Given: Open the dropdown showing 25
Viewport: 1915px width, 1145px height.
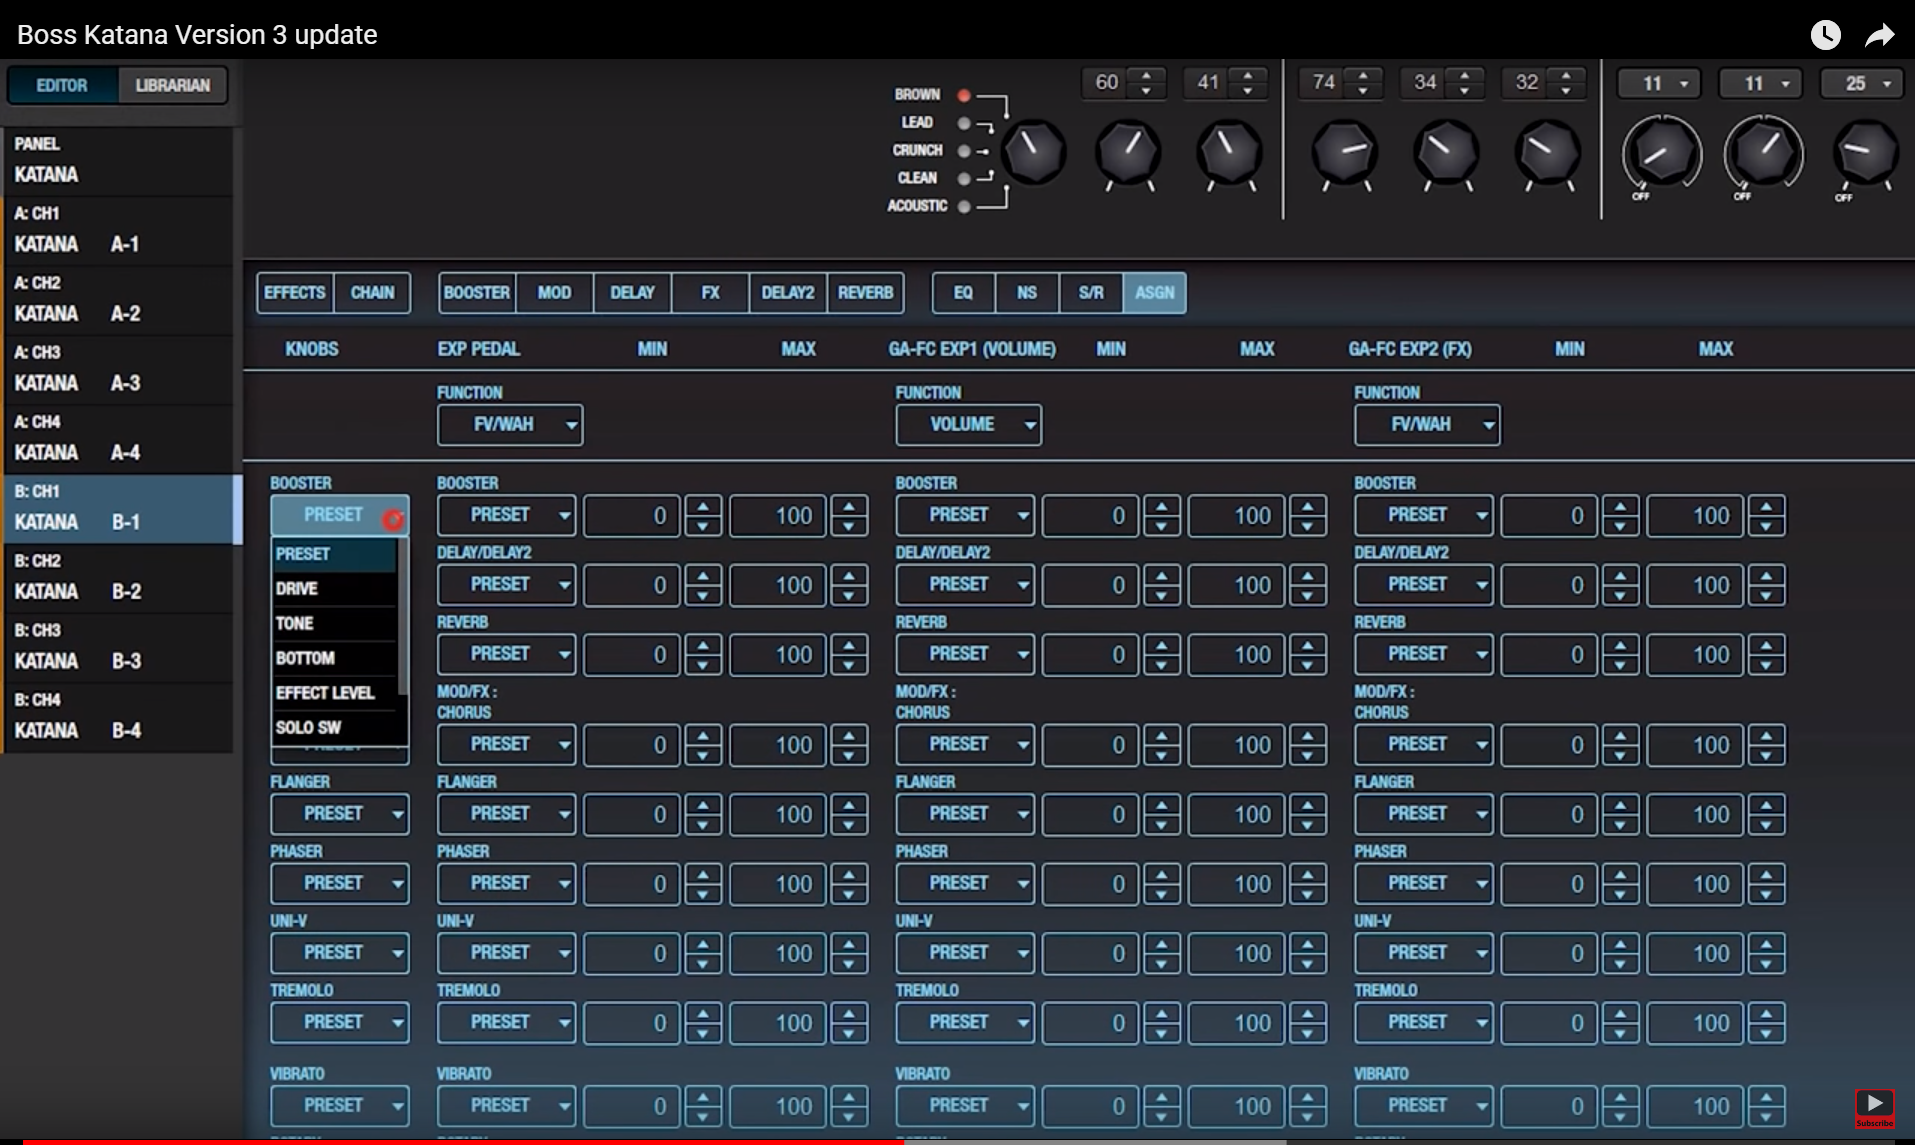Looking at the screenshot, I should point(1862,84).
